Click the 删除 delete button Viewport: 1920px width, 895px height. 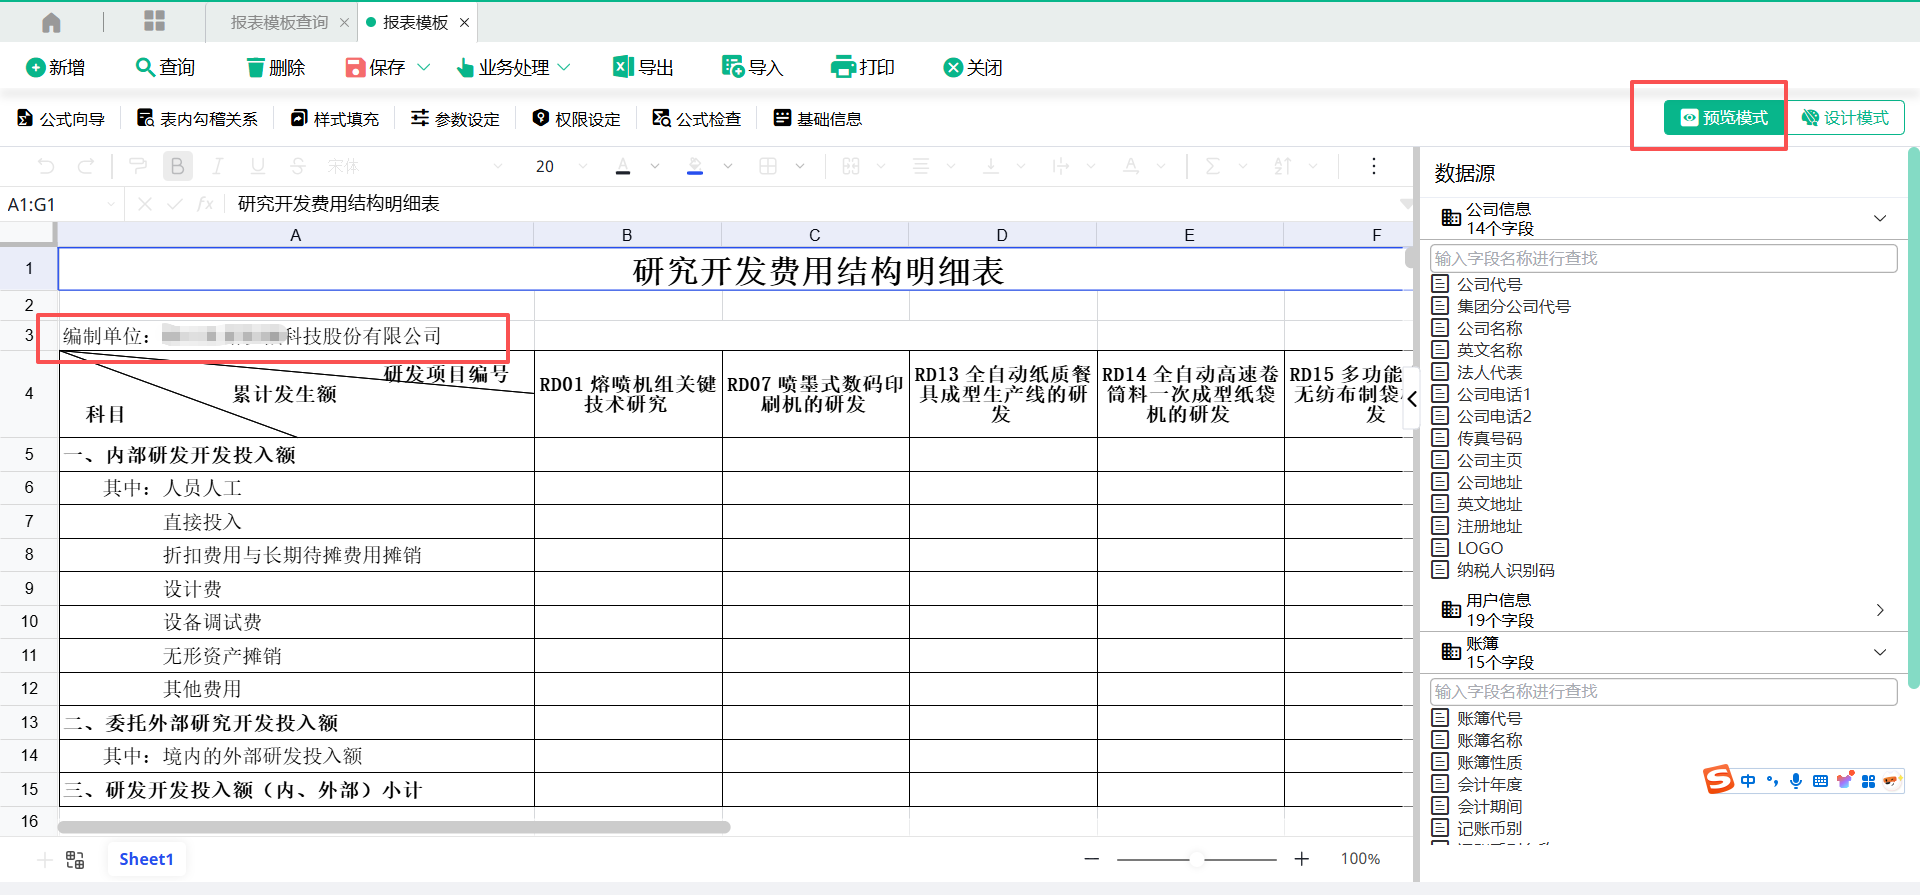(x=275, y=67)
